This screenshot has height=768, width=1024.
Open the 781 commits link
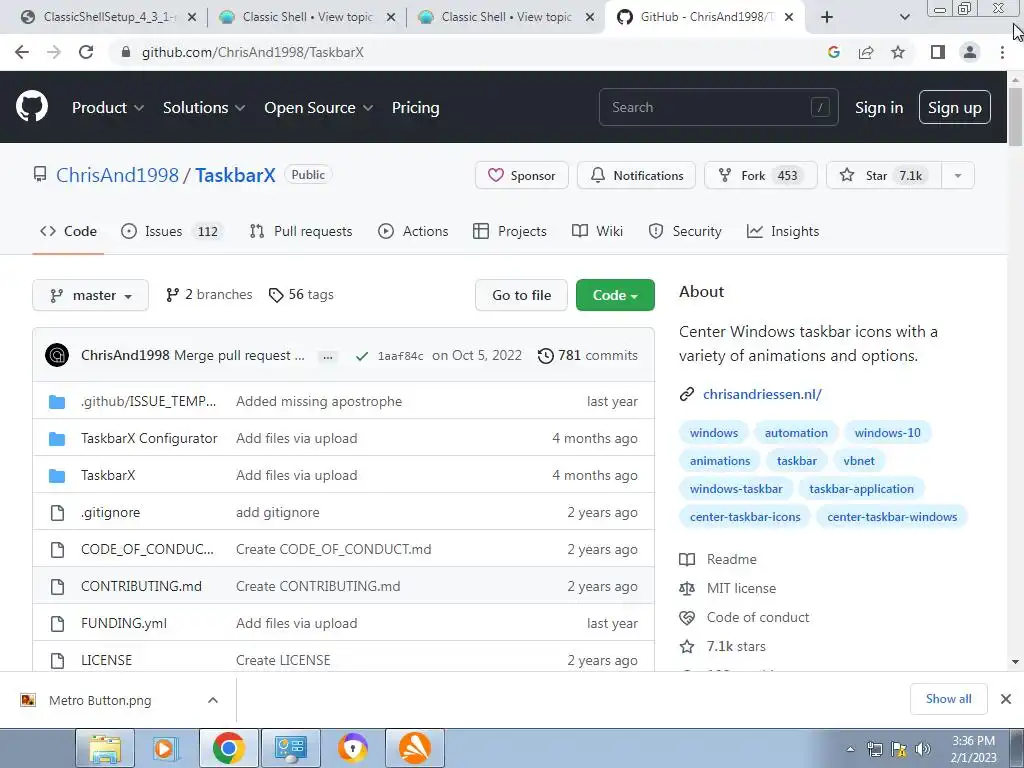[587, 356]
